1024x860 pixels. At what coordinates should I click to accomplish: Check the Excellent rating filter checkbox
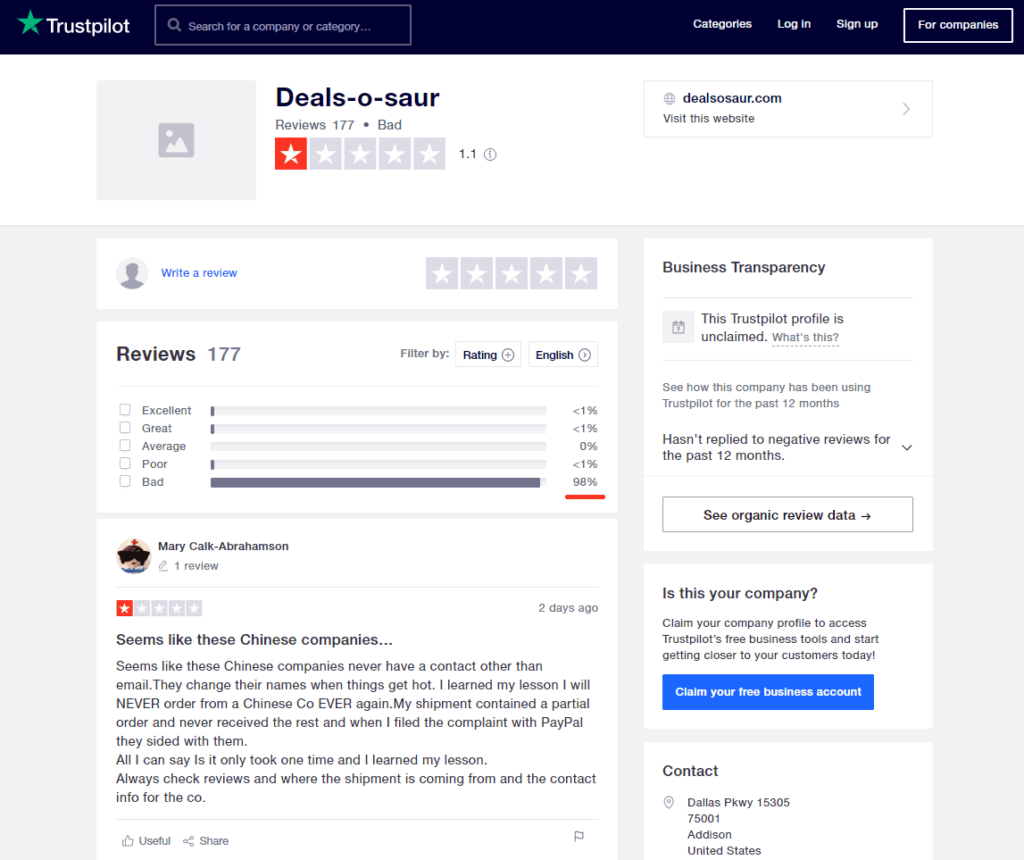pos(125,410)
